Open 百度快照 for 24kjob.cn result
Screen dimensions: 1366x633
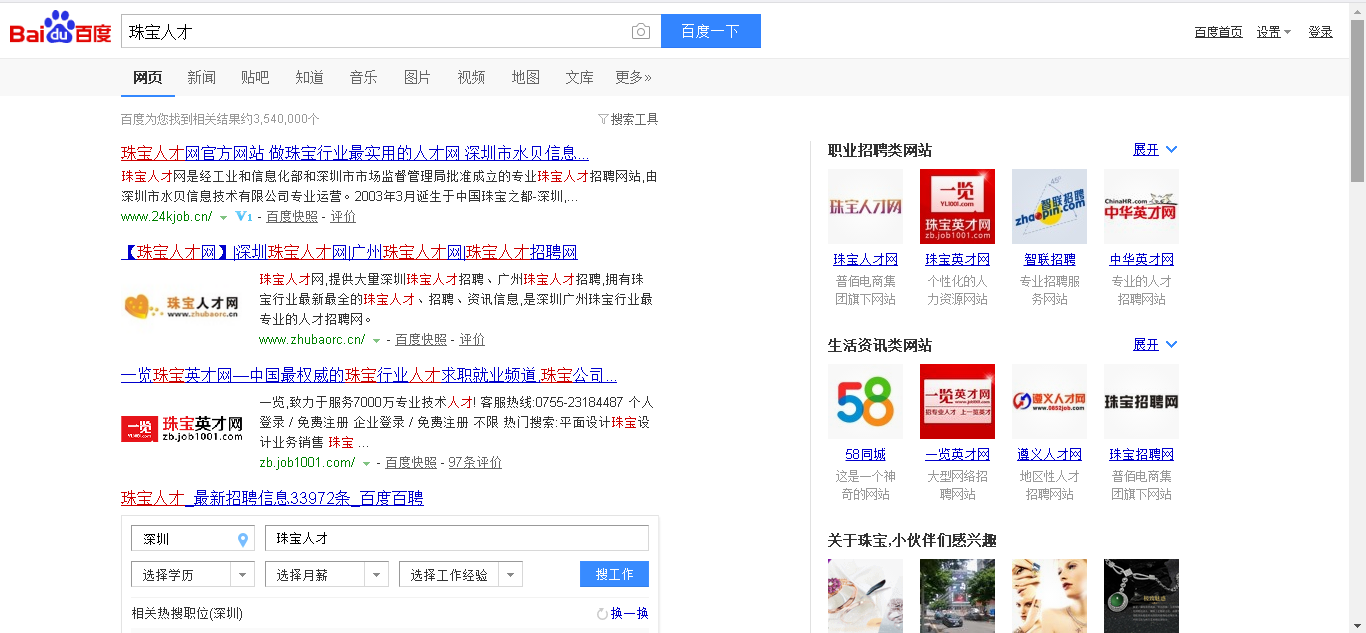292,217
